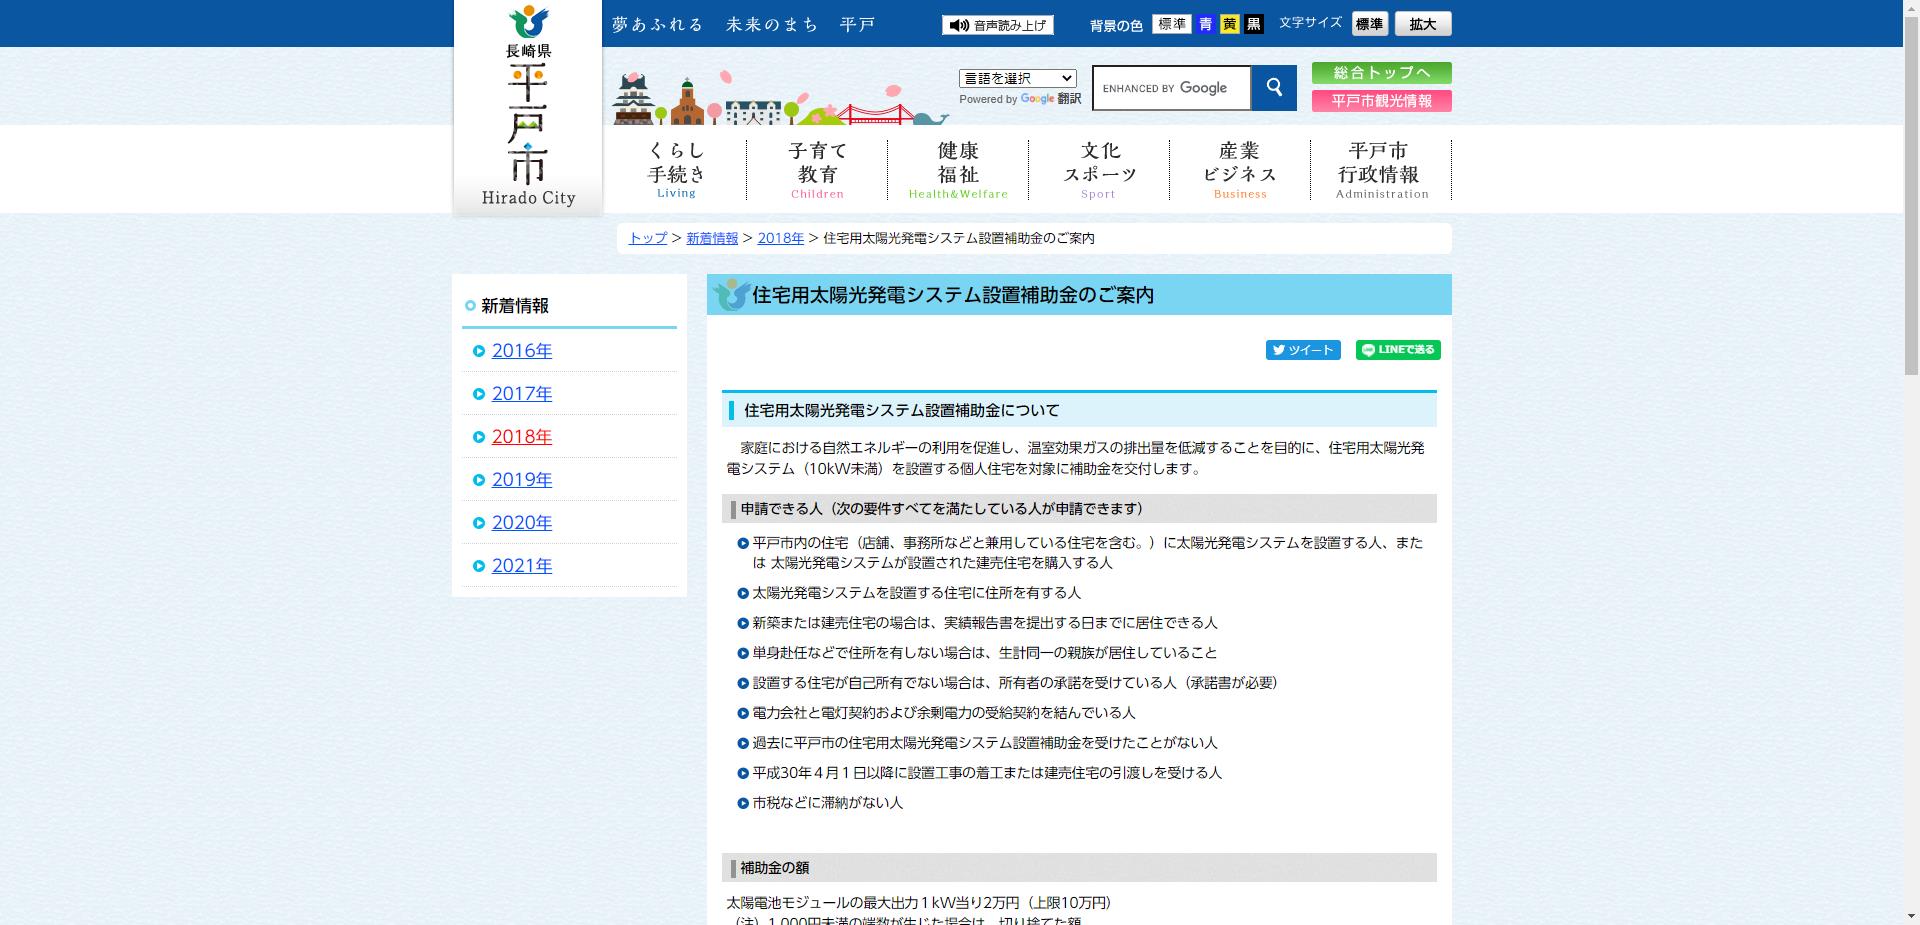1920x925 pixels.
Task: Enable 拡大 text size
Action: click(1423, 23)
